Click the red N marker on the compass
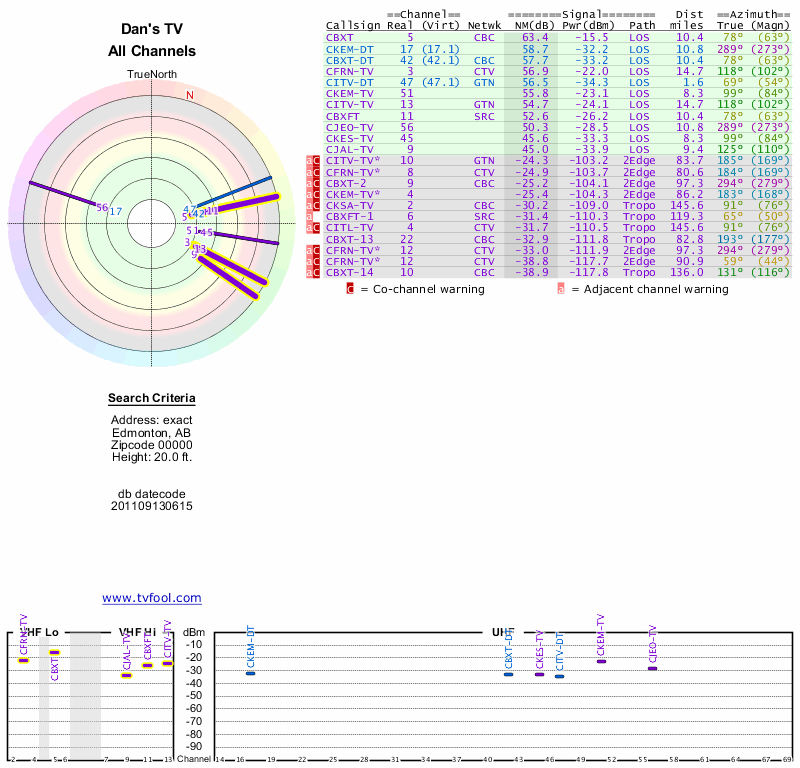The image size is (800, 768). pyautogui.click(x=190, y=96)
